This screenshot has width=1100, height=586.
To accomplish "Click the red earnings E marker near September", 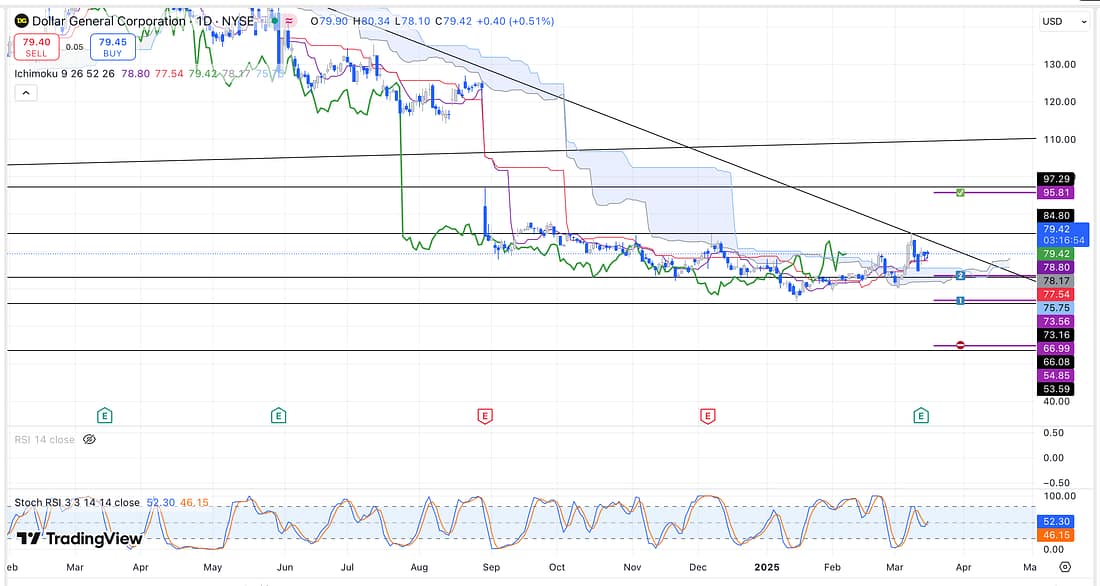I will pyautogui.click(x=484, y=414).
